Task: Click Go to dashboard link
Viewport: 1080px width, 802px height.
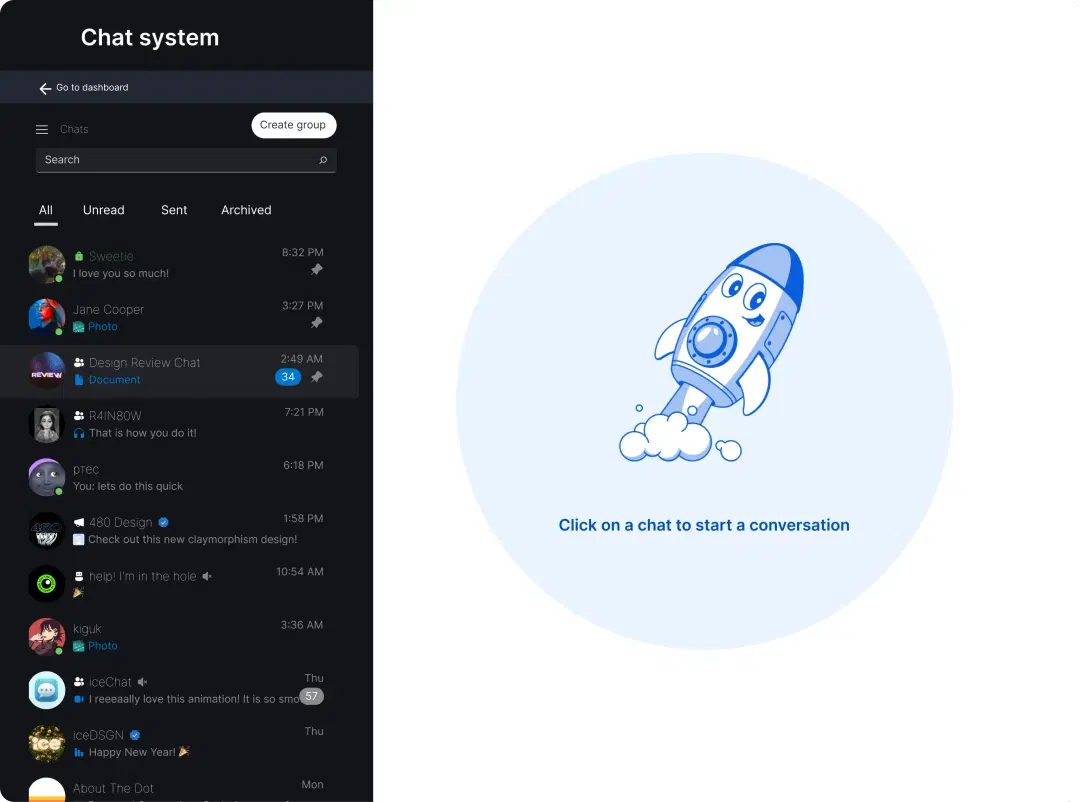Action: point(92,88)
